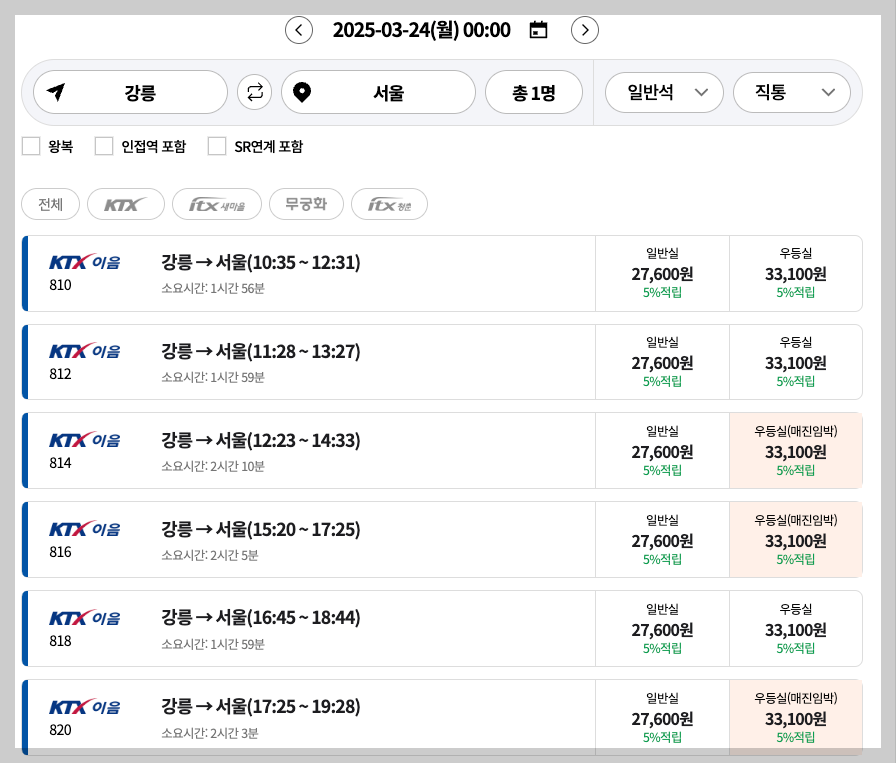Click the 소요시간: 1시간 56분 text

(x=213, y=288)
